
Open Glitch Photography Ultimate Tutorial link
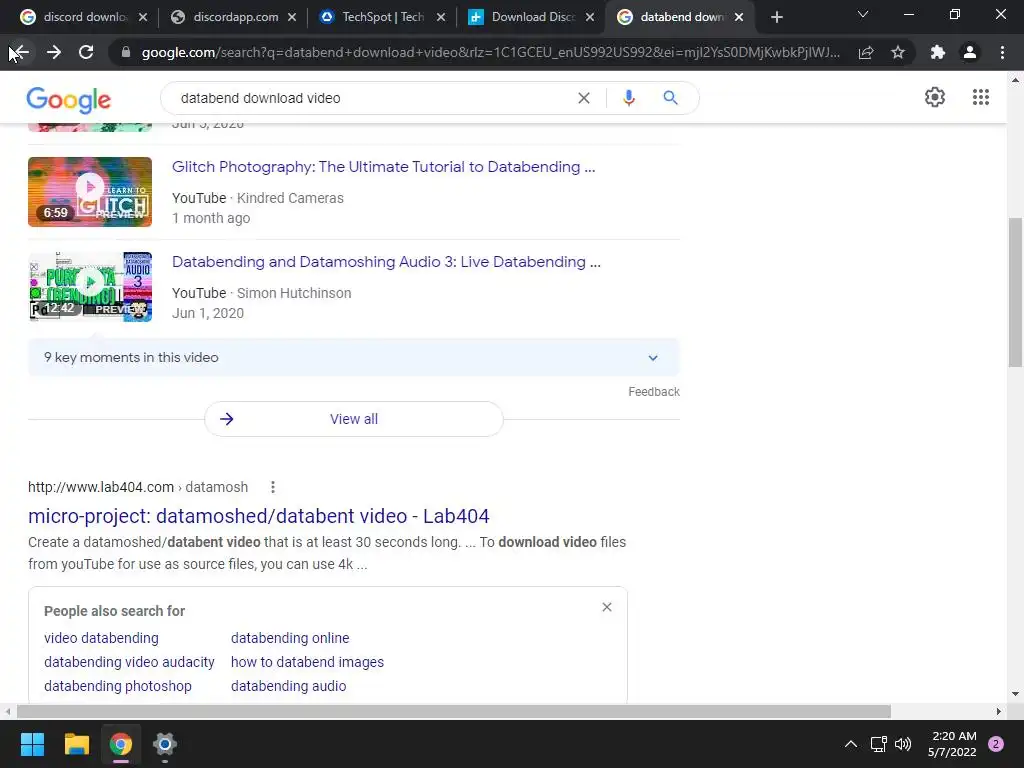pos(383,167)
